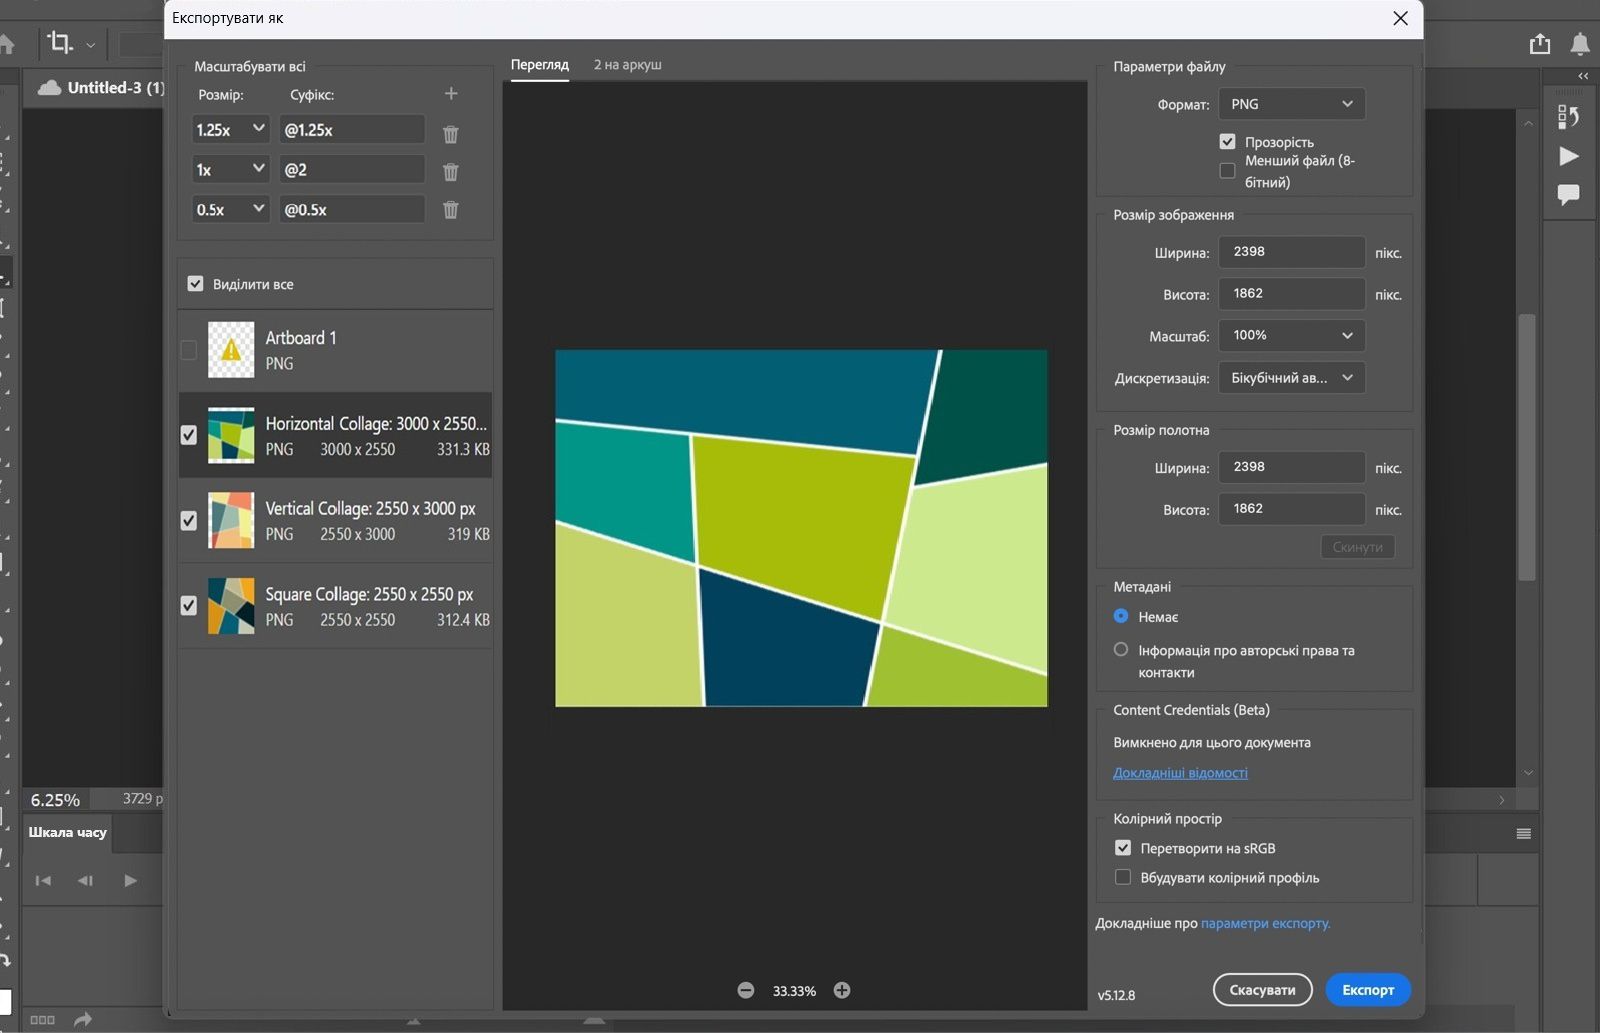Uncheck the Vertical Collage export checkbox
Viewport: 1600px width, 1033px height.
[189, 520]
